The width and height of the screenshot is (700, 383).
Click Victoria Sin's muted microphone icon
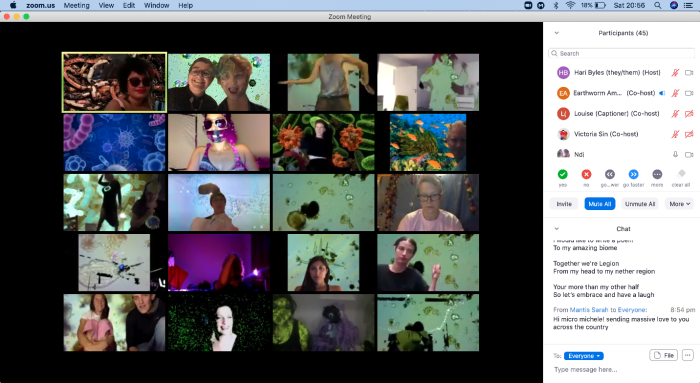(x=675, y=134)
